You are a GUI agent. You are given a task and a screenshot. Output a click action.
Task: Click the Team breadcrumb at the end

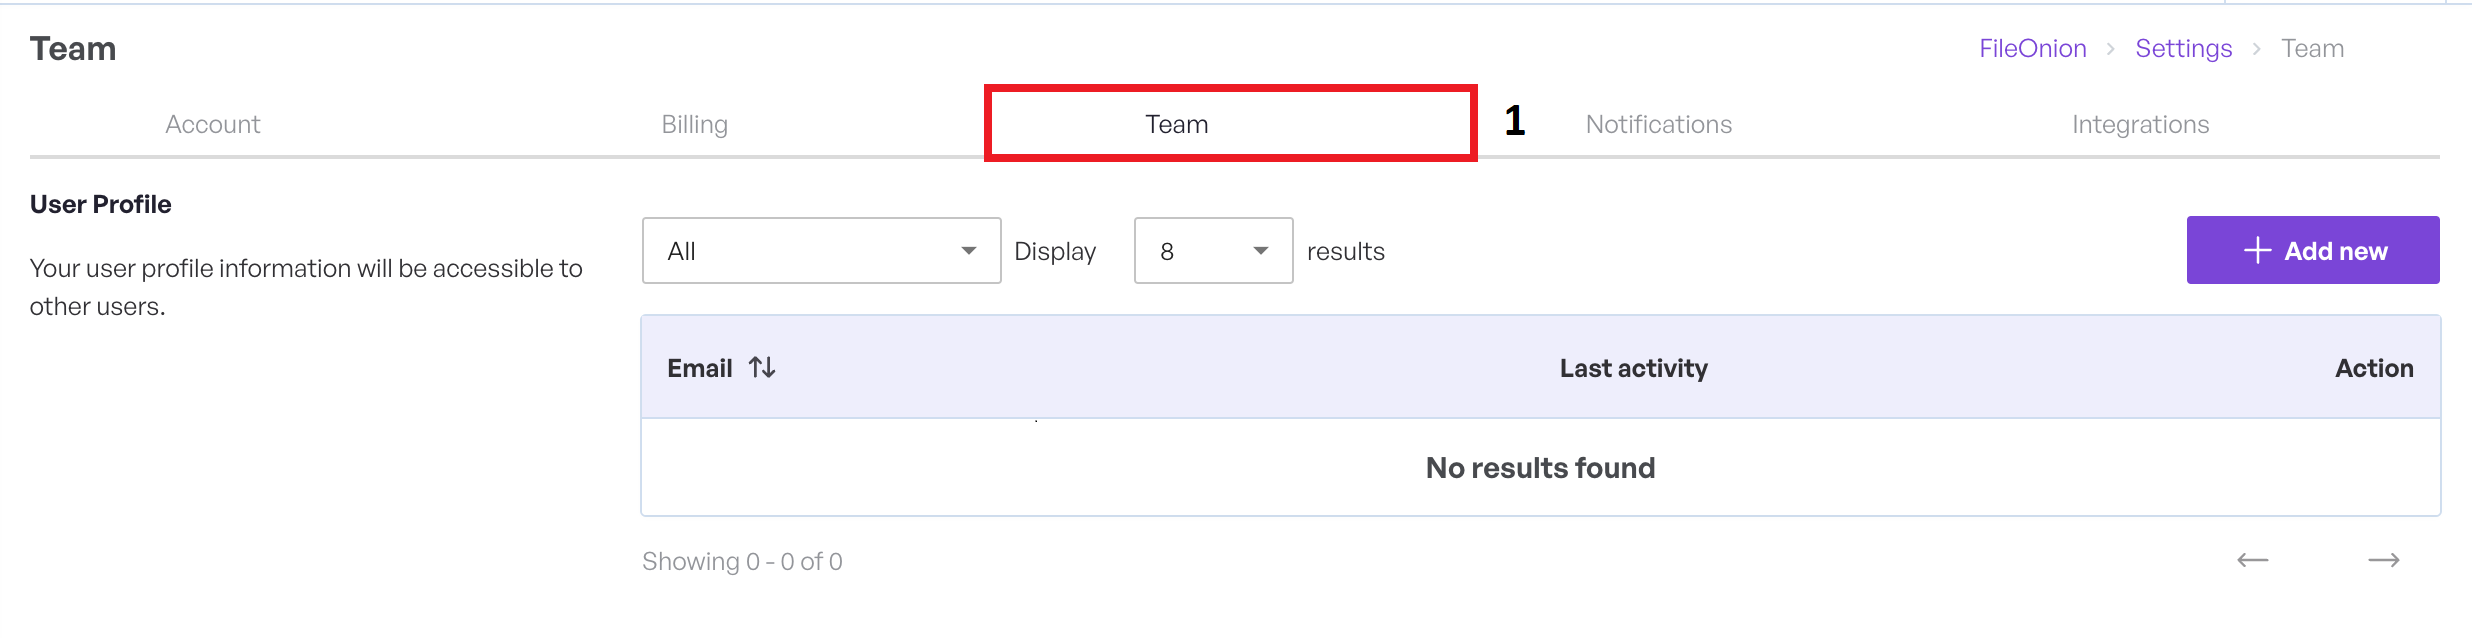(2312, 49)
